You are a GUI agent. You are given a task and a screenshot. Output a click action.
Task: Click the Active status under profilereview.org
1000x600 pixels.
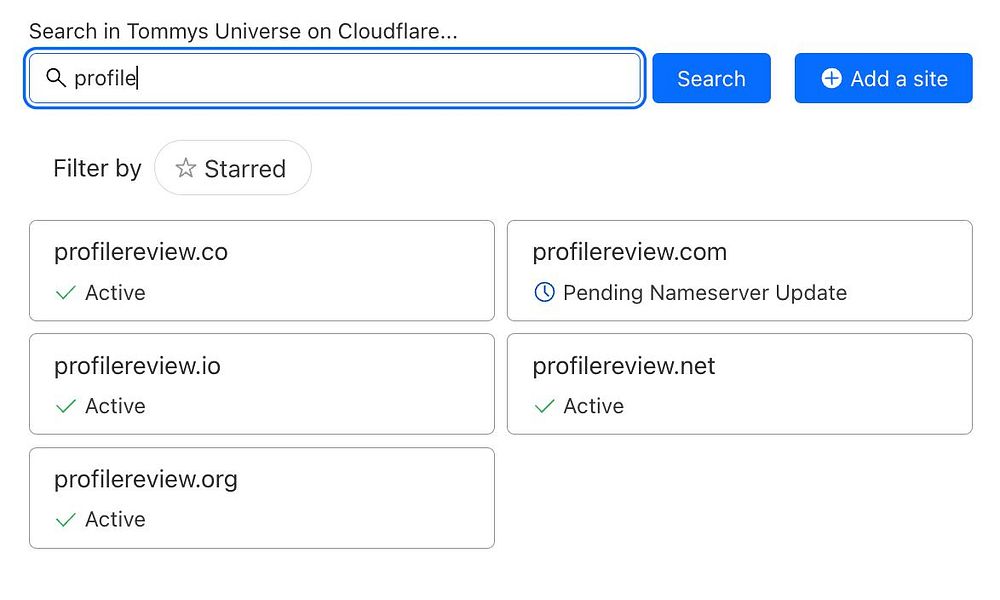click(115, 519)
